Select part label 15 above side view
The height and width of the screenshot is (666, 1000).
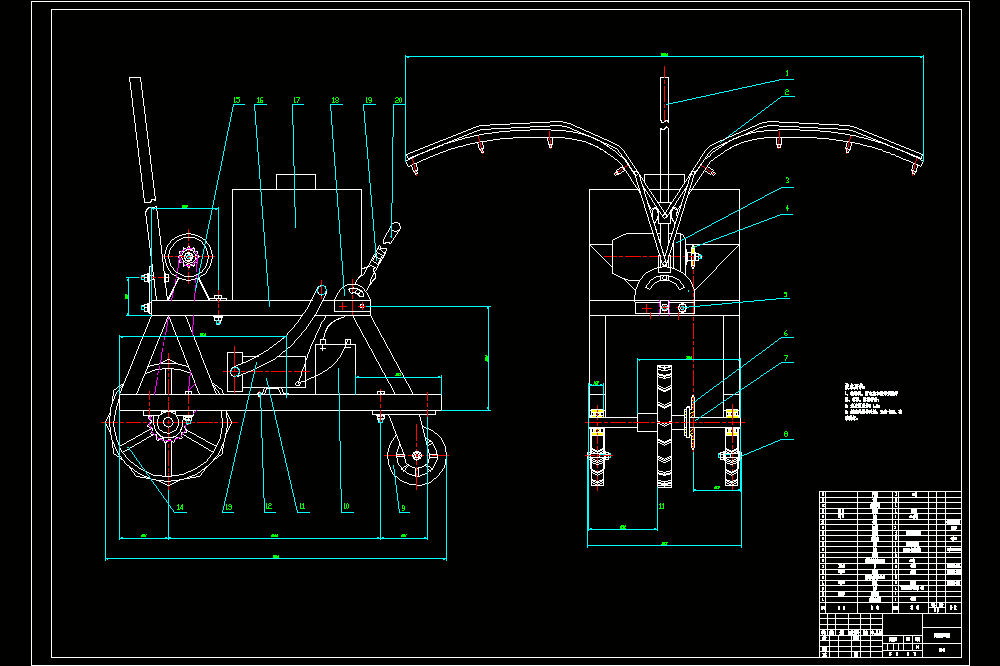pyautogui.click(x=237, y=100)
